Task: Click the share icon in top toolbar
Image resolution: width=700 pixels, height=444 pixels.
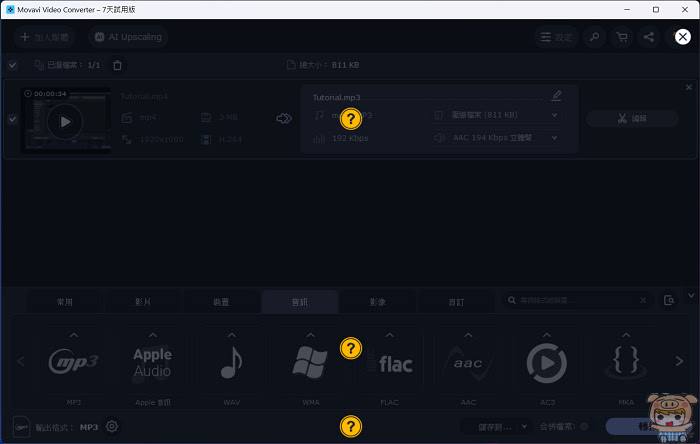Action: coord(649,37)
